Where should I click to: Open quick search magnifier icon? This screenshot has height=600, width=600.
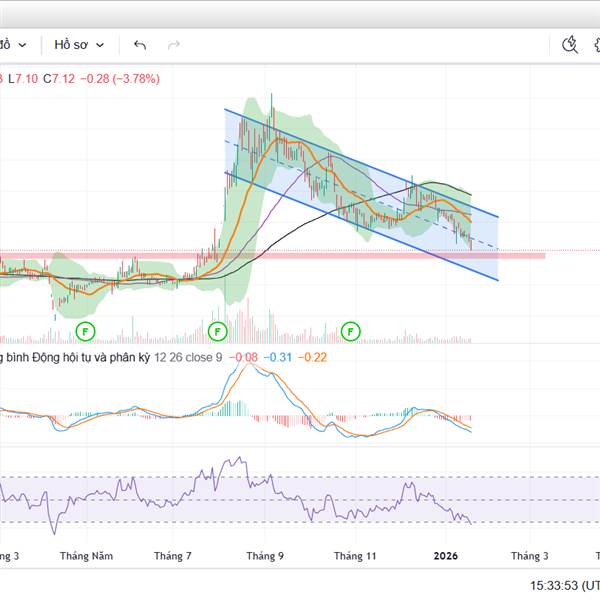(570, 44)
